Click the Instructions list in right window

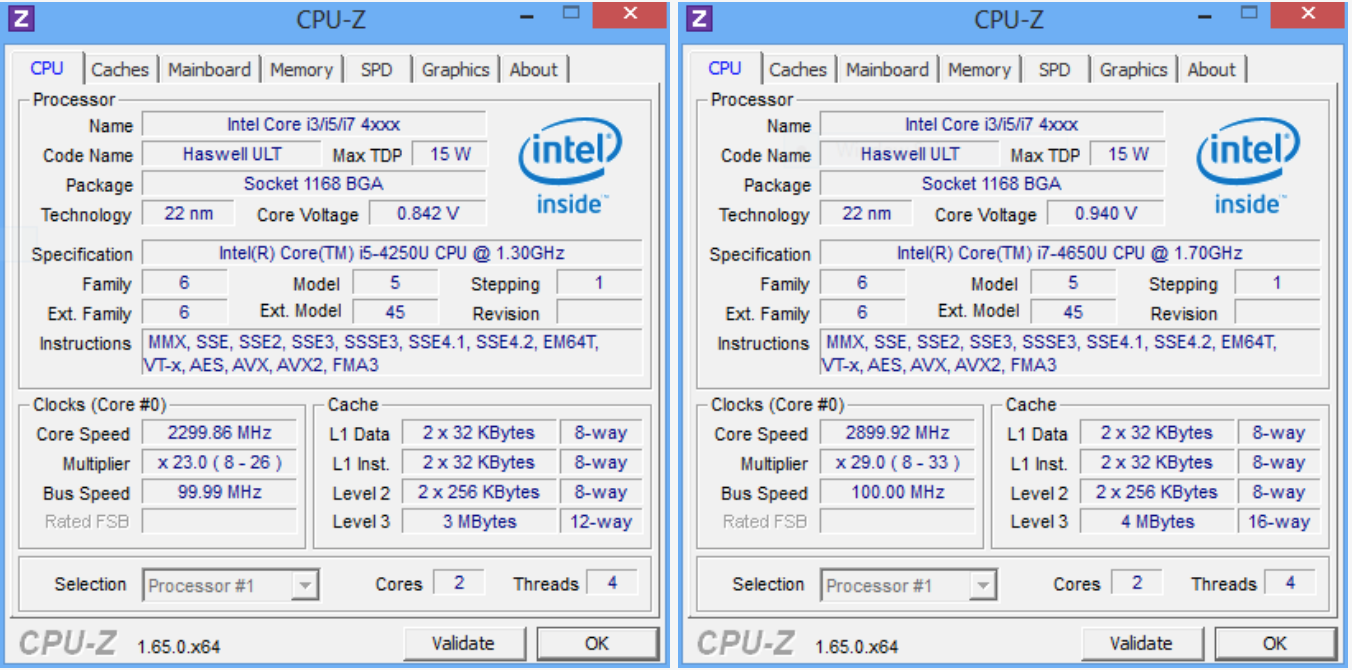(1070, 354)
